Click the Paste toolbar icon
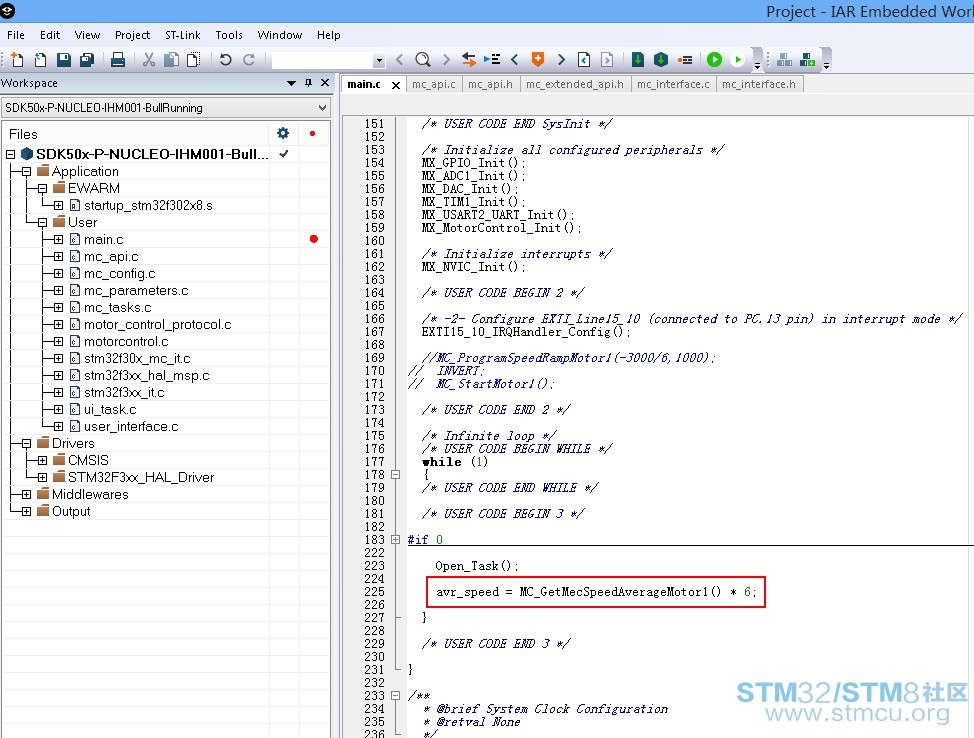 click(x=194, y=60)
